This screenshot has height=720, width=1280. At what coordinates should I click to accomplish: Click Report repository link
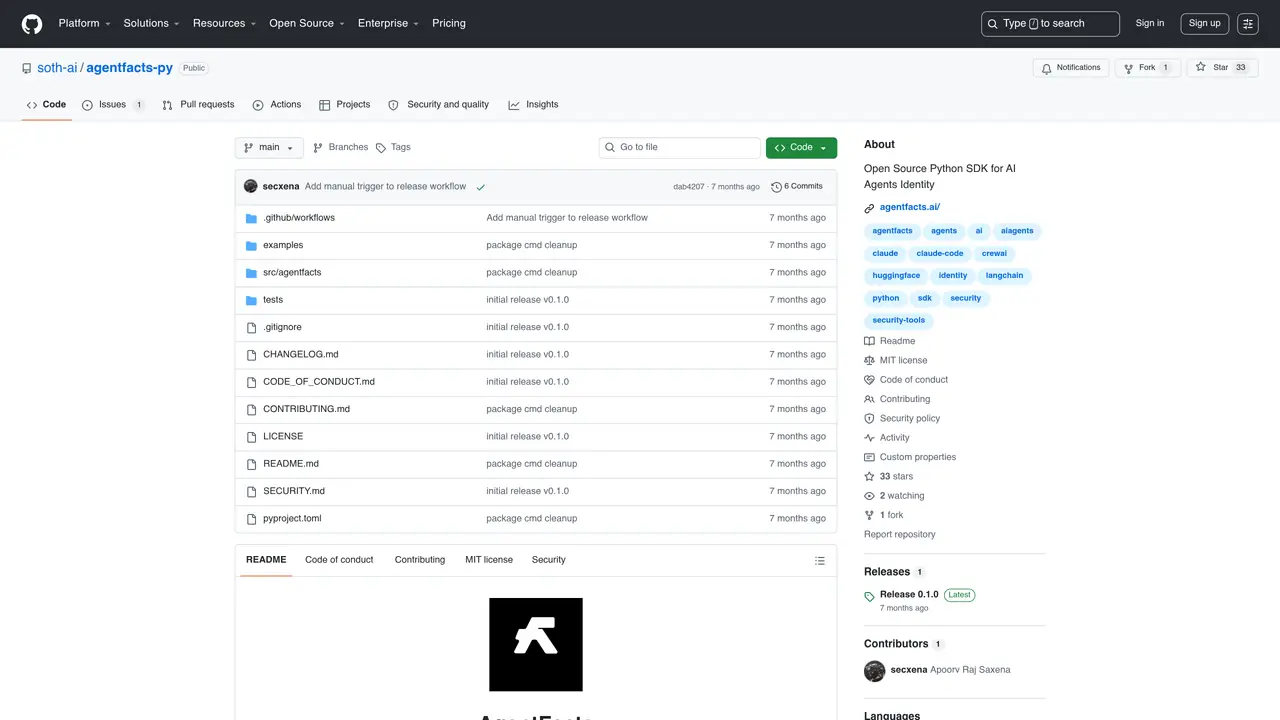900,535
